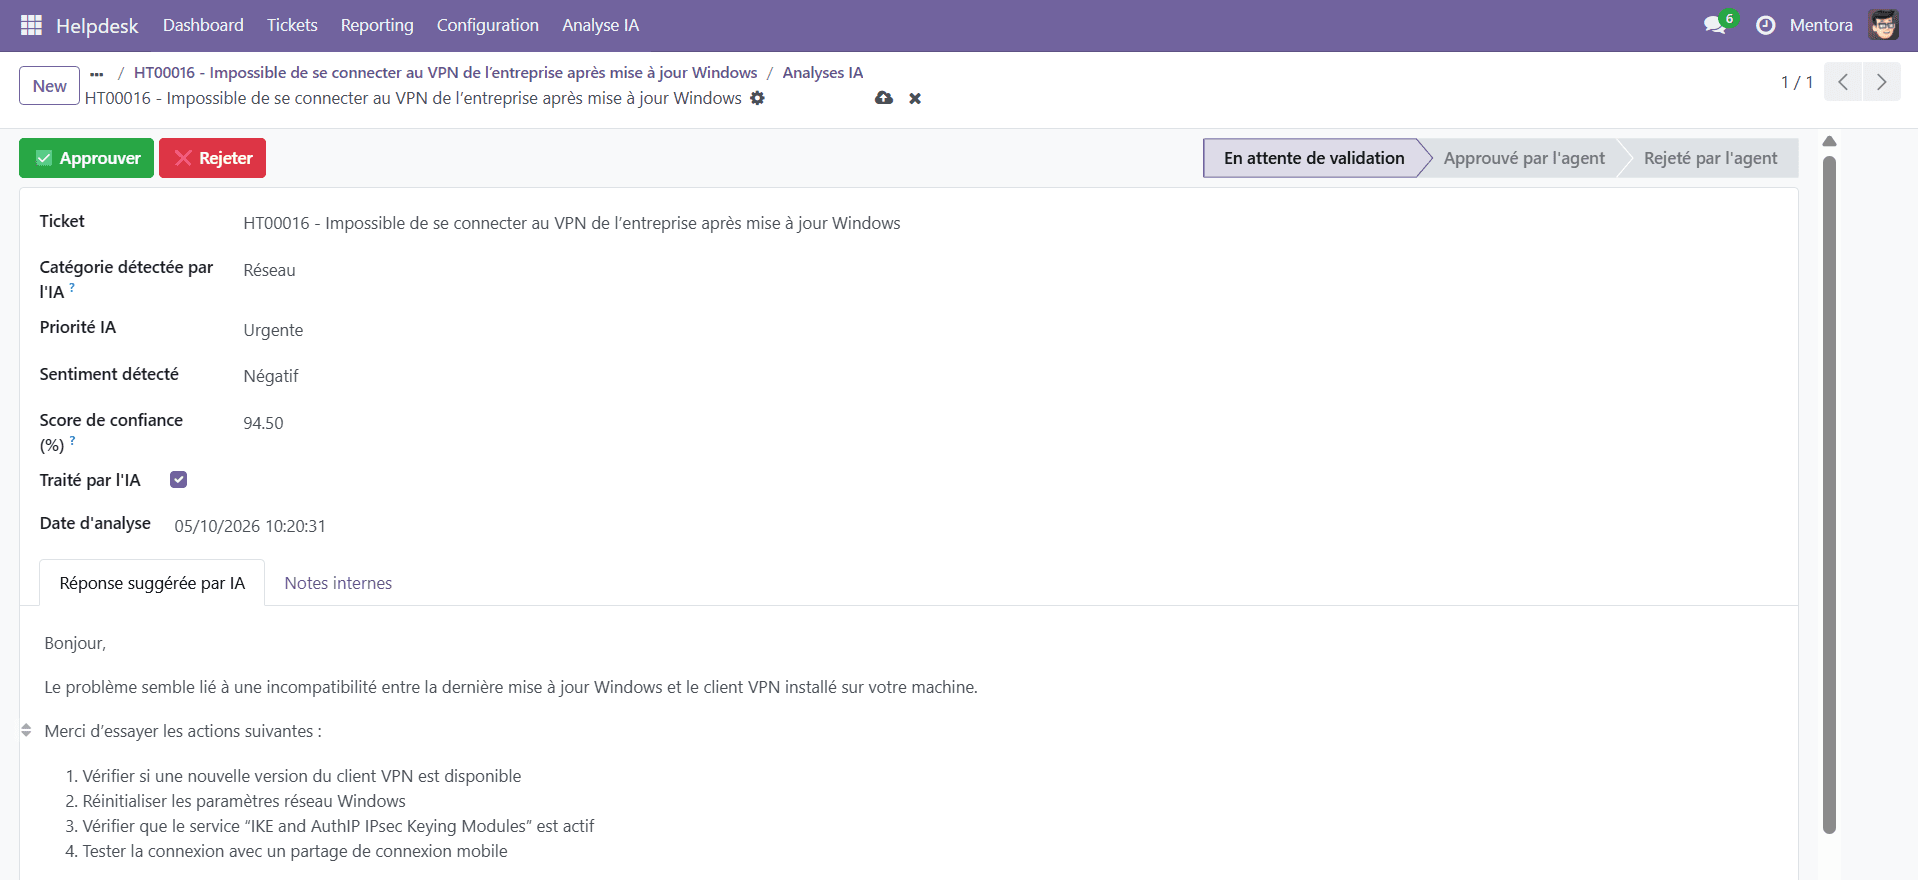Go back to Analyses IA breadcrumb
This screenshot has height=880, width=1918.
click(822, 73)
